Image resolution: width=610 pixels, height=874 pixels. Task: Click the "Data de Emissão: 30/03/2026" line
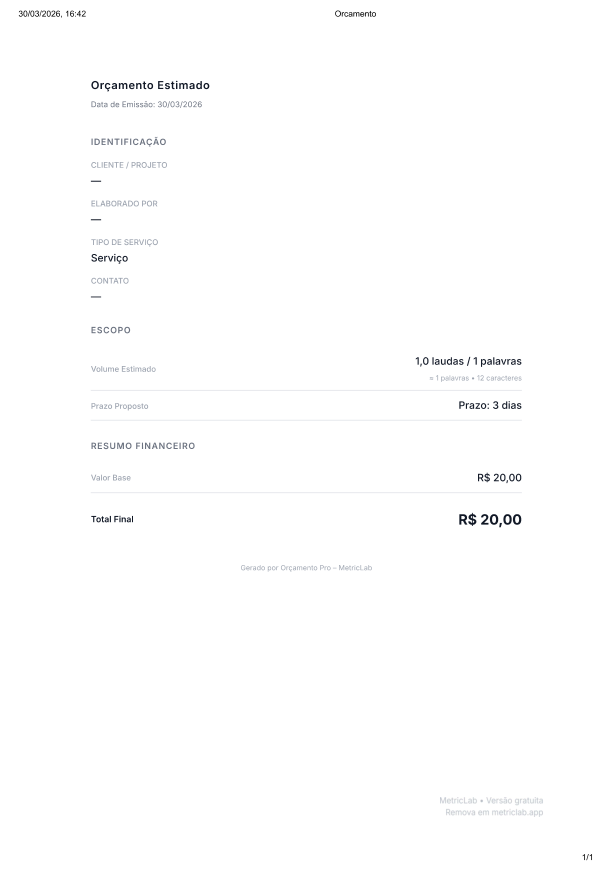[146, 104]
